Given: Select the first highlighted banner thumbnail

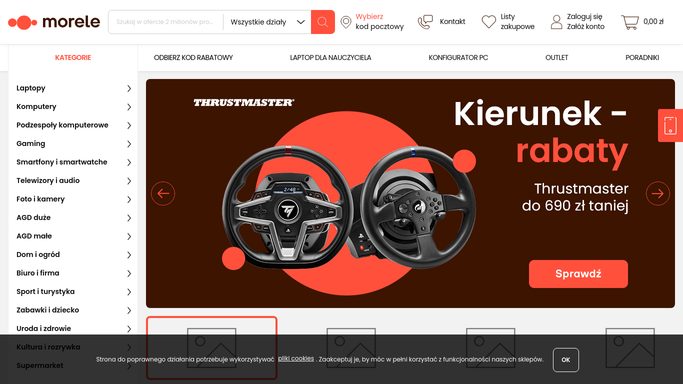Looking at the screenshot, I should click(x=212, y=347).
